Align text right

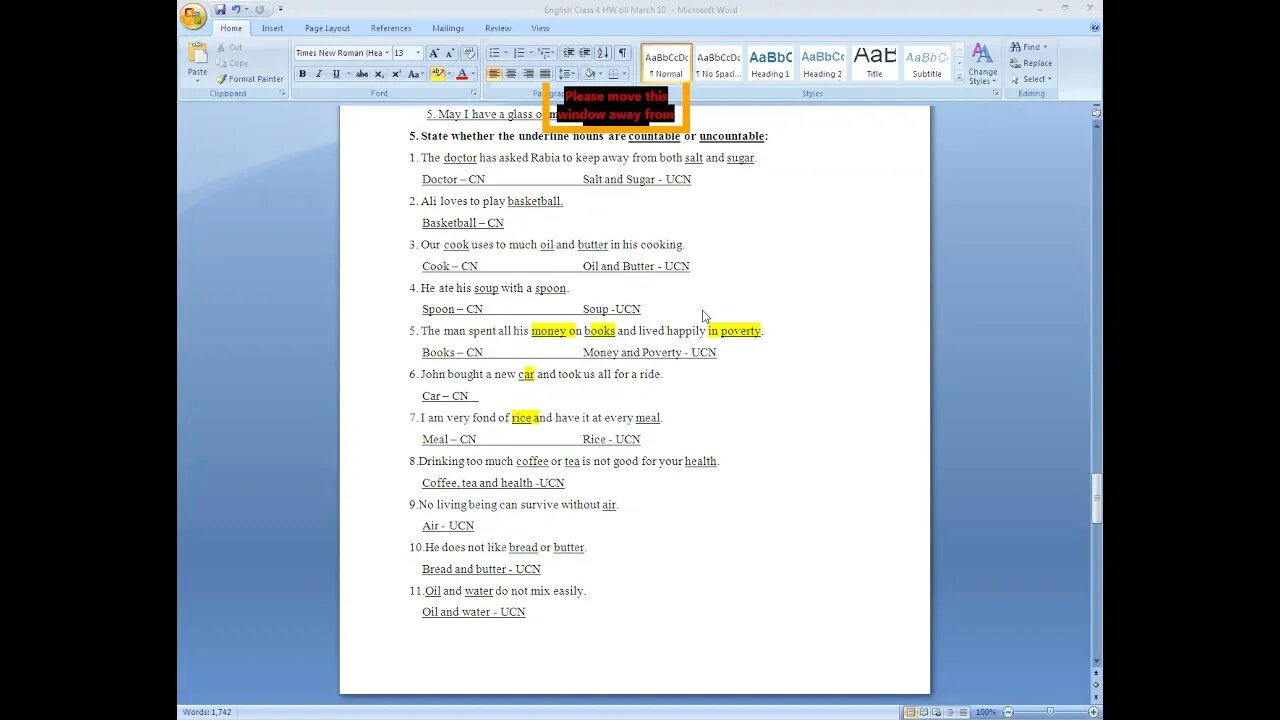(528, 74)
